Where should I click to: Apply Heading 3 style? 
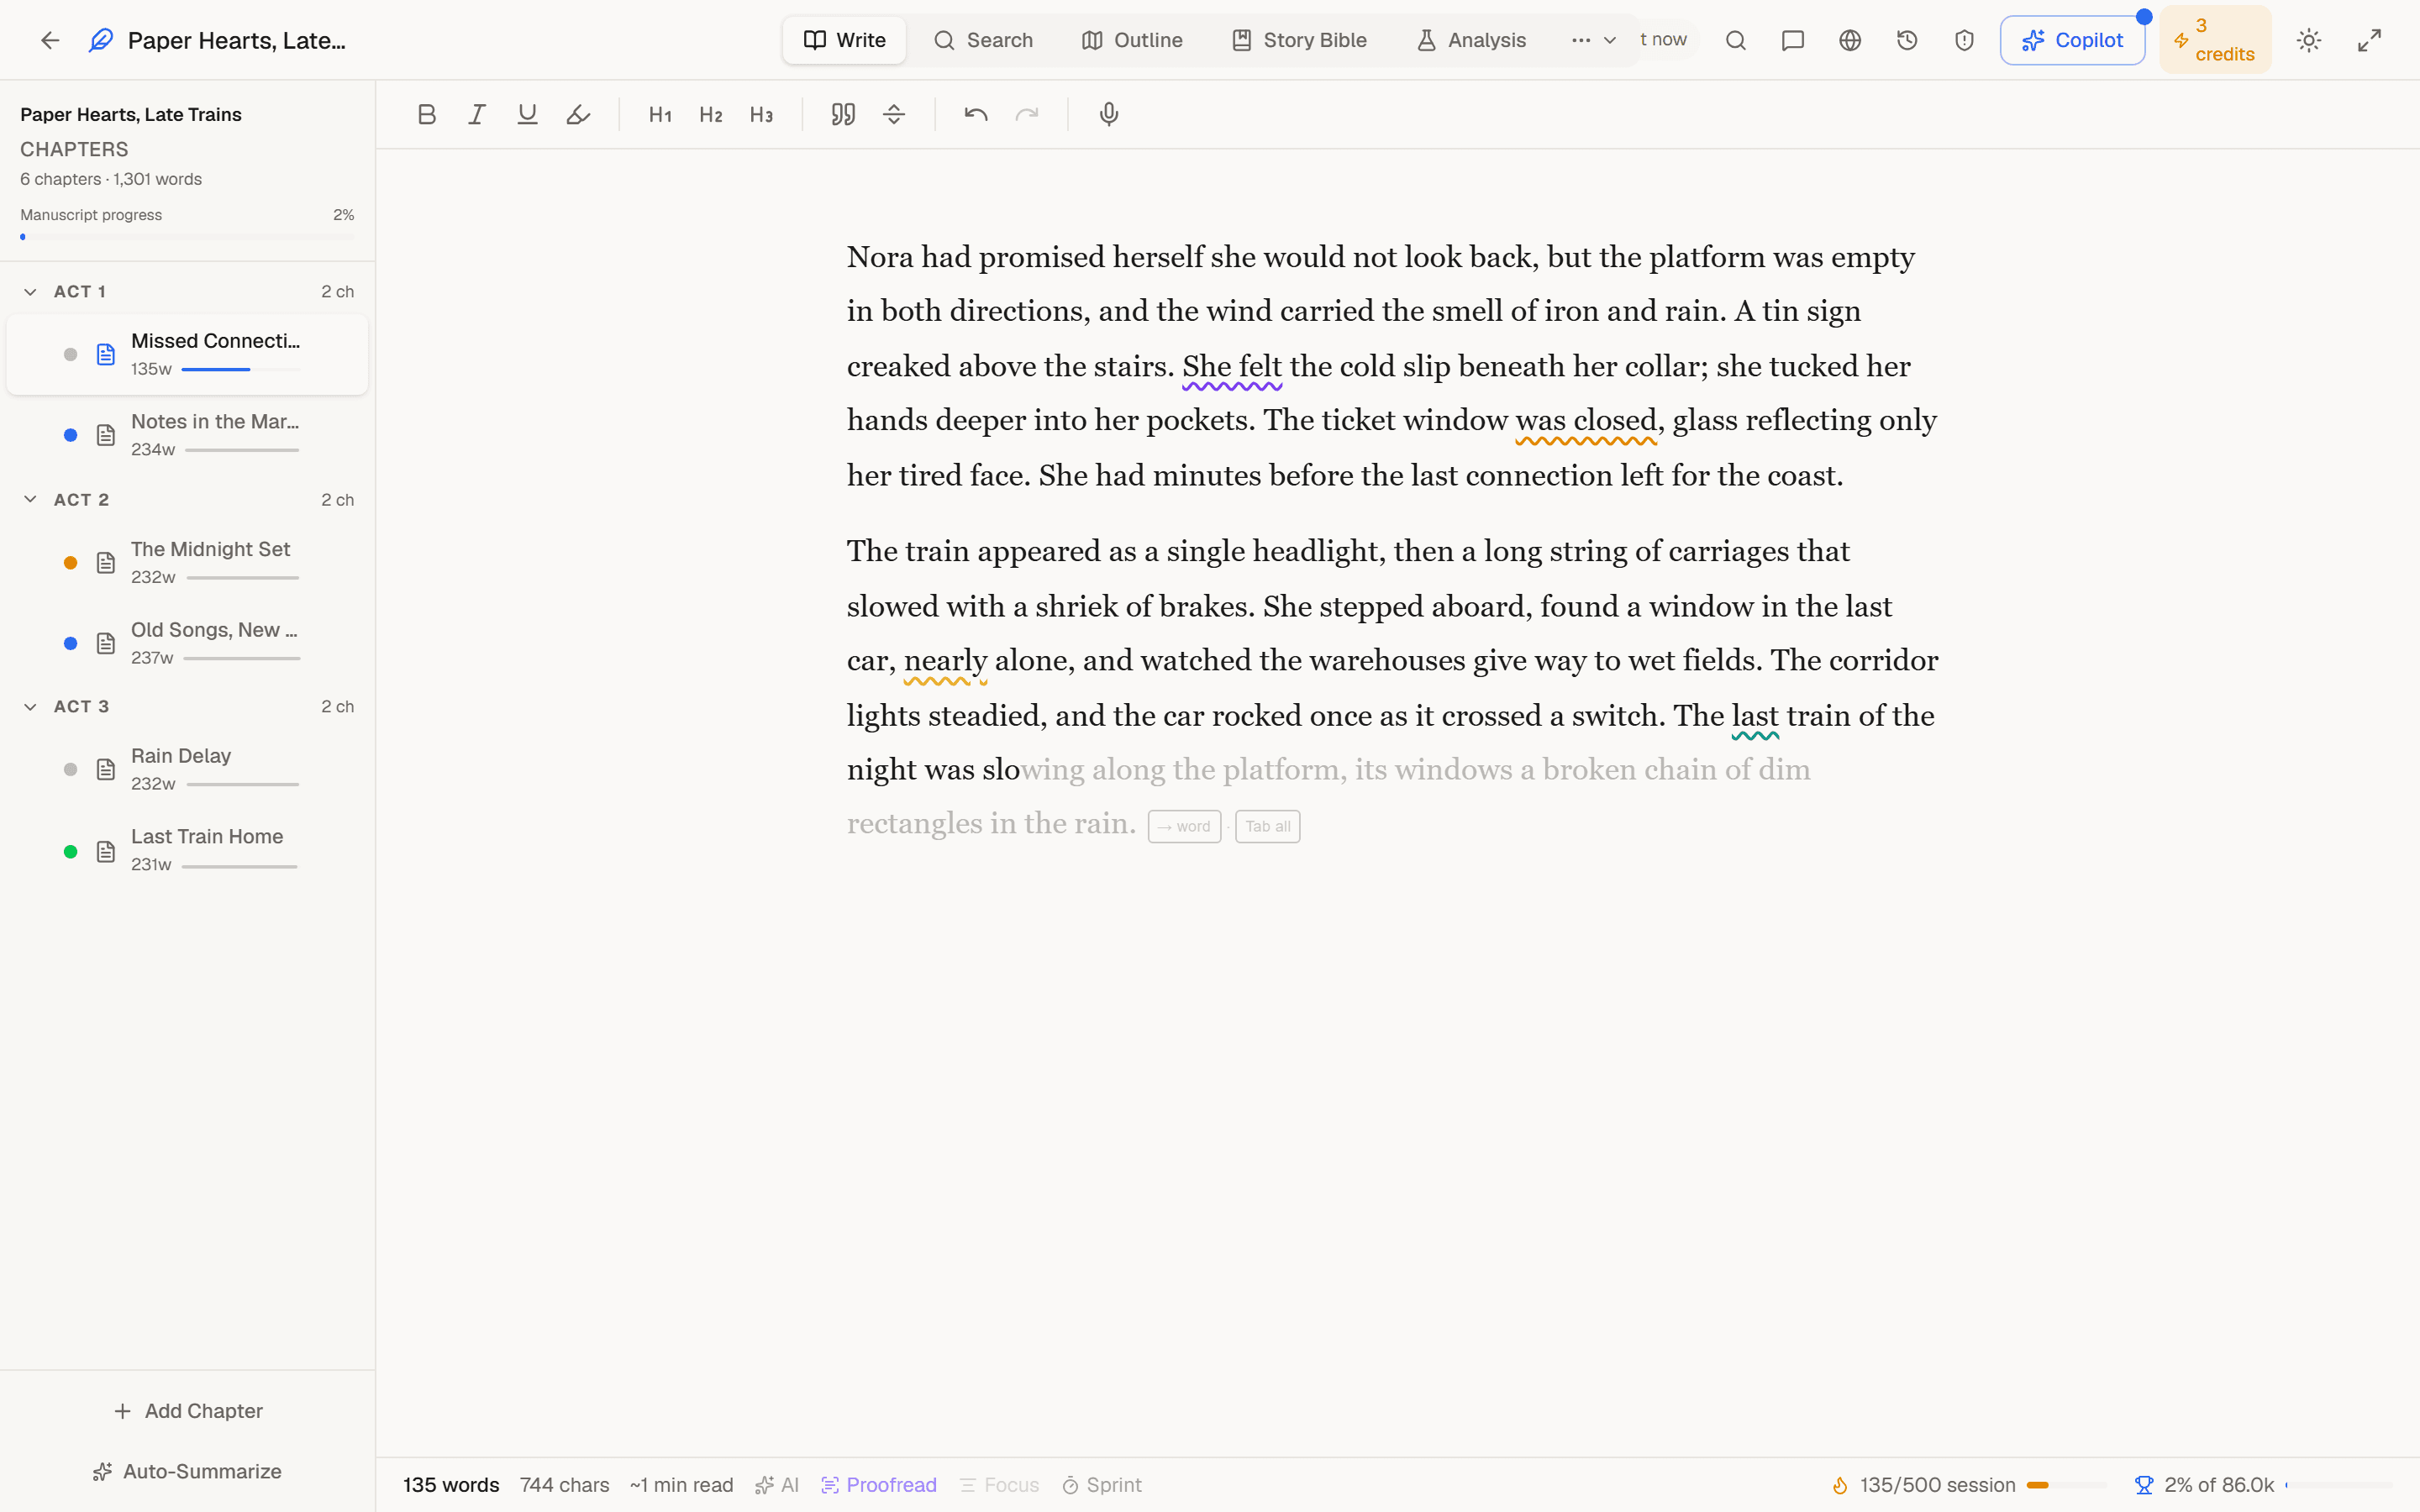[x=761, y=114]
